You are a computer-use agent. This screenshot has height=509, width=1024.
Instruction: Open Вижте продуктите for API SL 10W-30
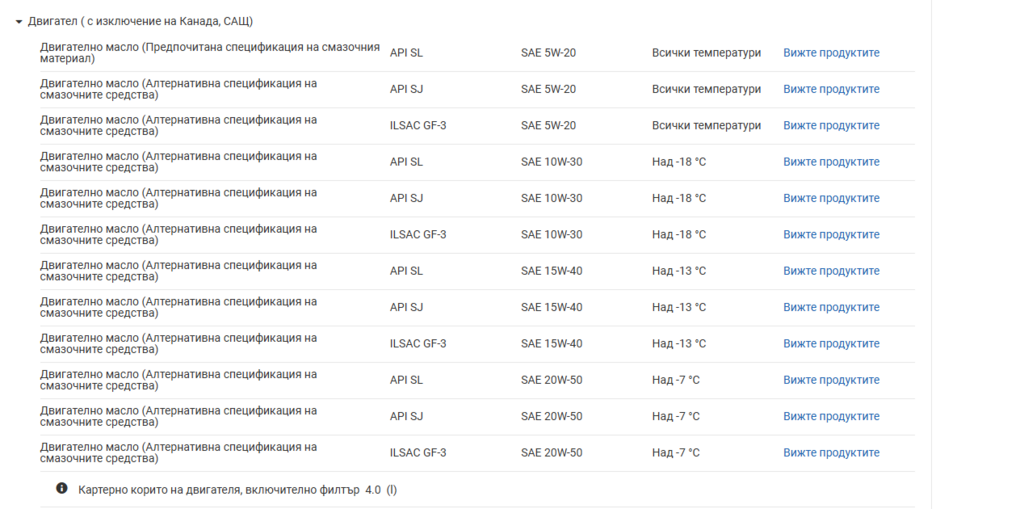(831, 162)
